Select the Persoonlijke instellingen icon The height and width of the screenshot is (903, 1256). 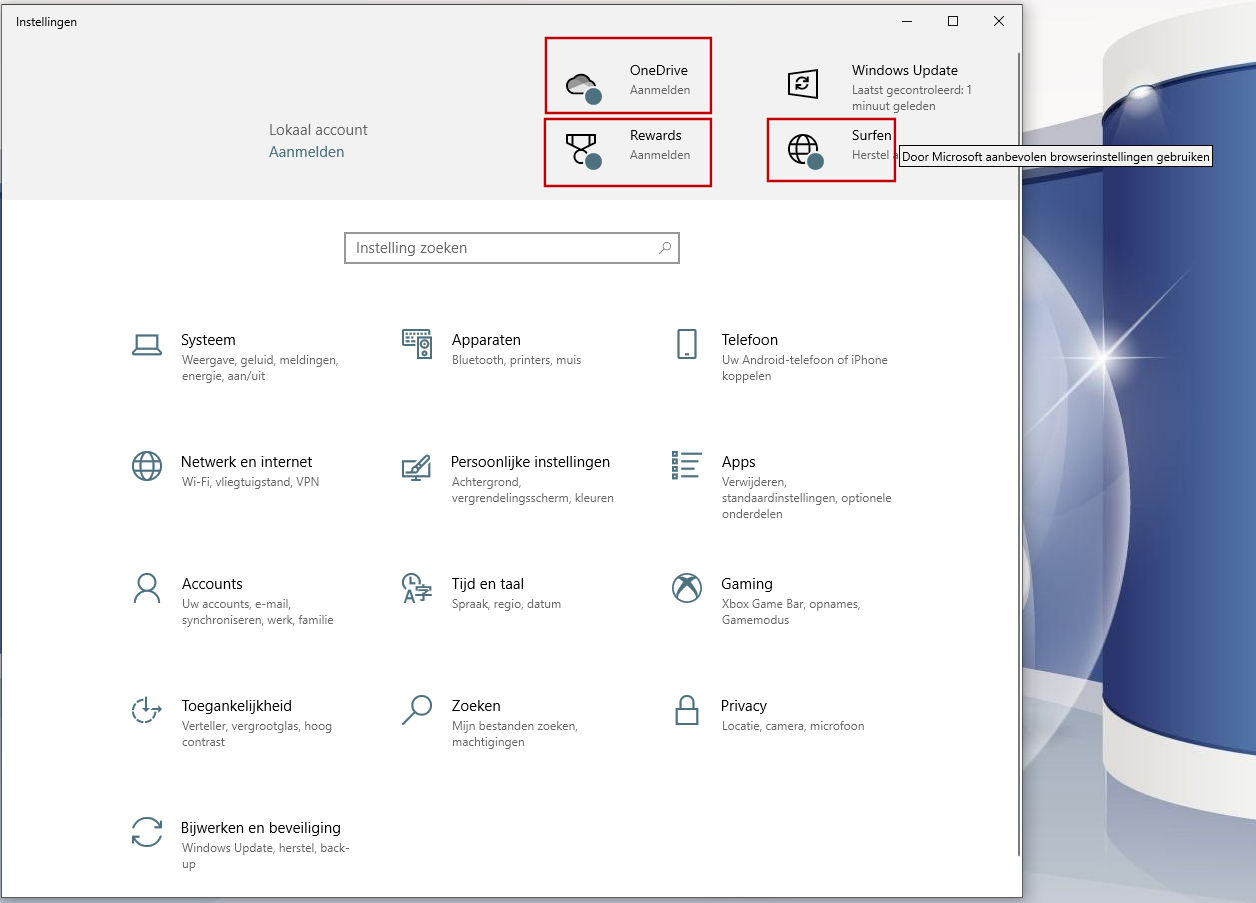coord(416,466)
